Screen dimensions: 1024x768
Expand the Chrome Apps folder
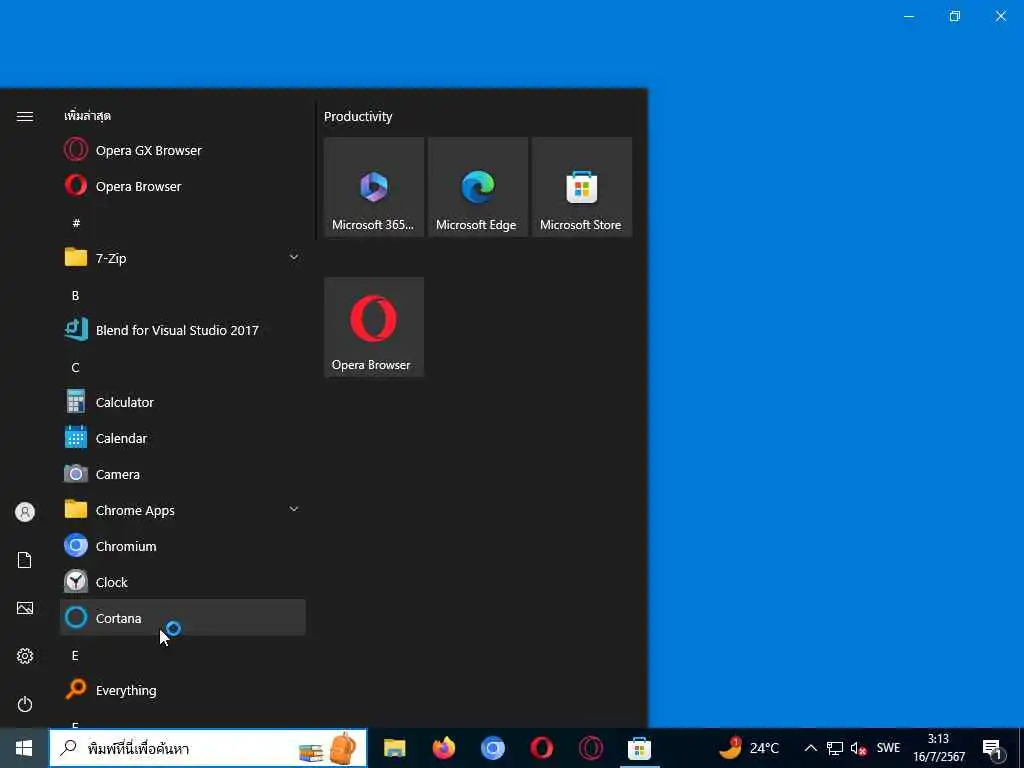(x=183, y=510)
